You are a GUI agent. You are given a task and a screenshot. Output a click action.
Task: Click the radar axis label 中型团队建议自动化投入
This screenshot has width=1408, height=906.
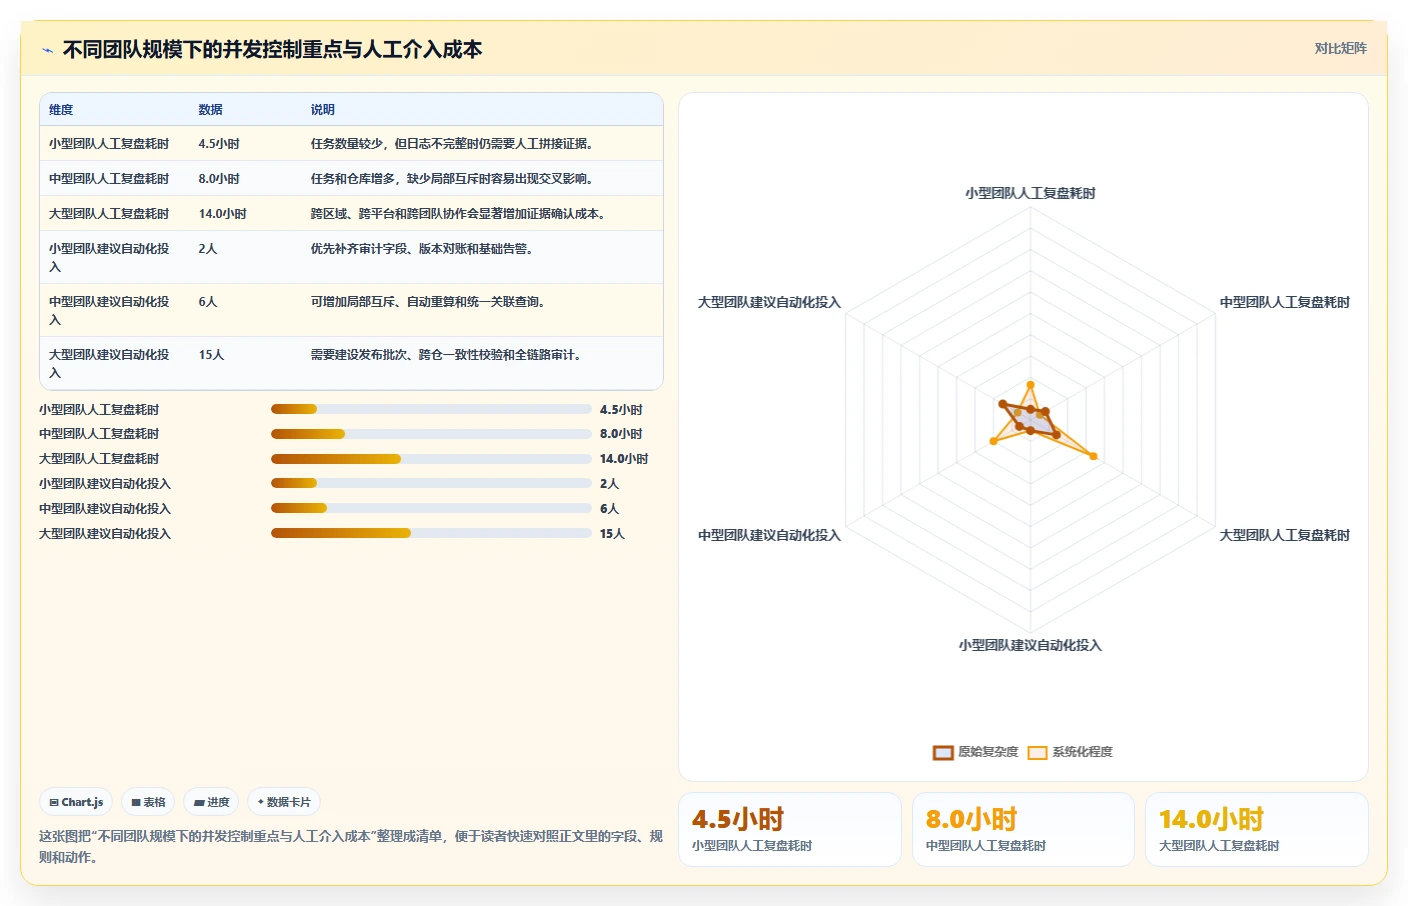pyautogui.click(x=769, y=535)
